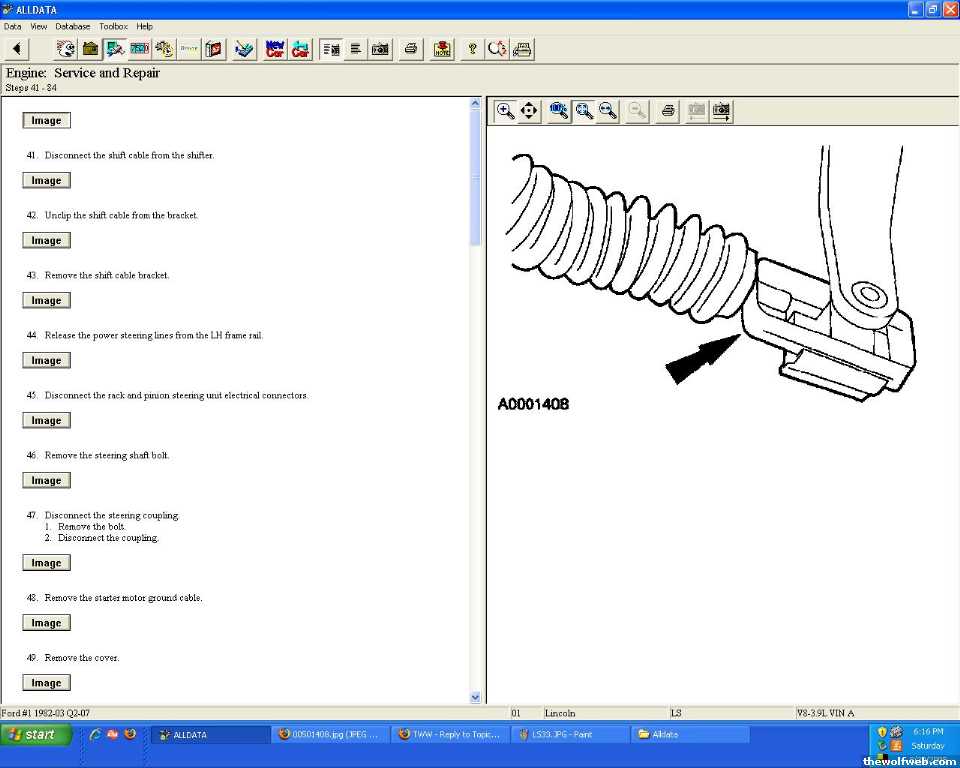Viewport: 960px width, 768px height.
Task: Click the New Car icon
Action: click(274, 49)
